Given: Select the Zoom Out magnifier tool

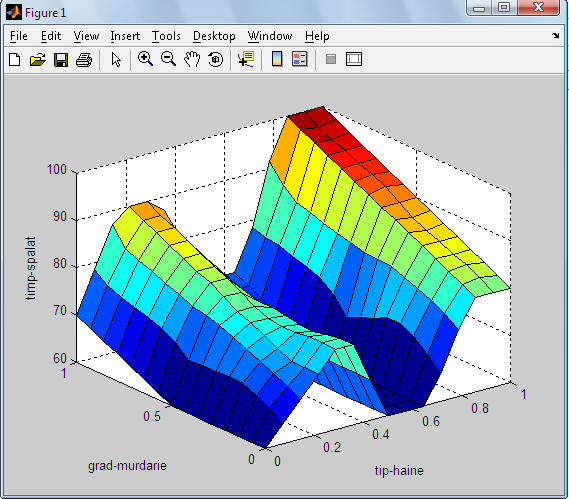Looking at the screenshot, I should tap(169, 59).
